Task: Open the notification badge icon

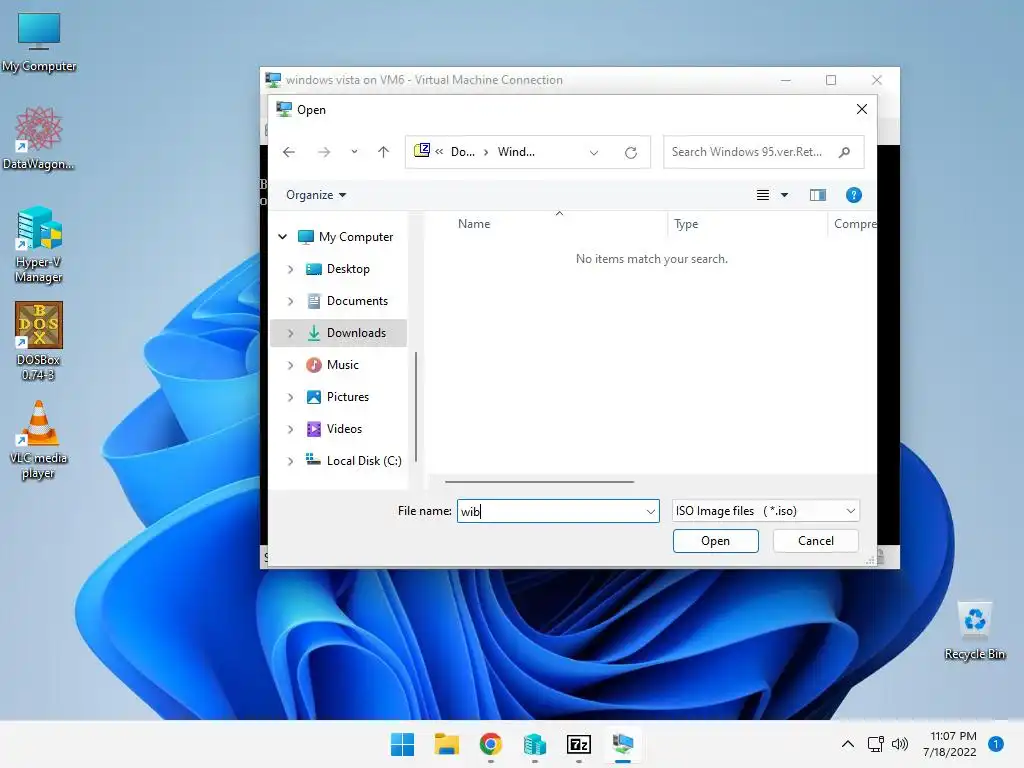Action: pos(996,744)
